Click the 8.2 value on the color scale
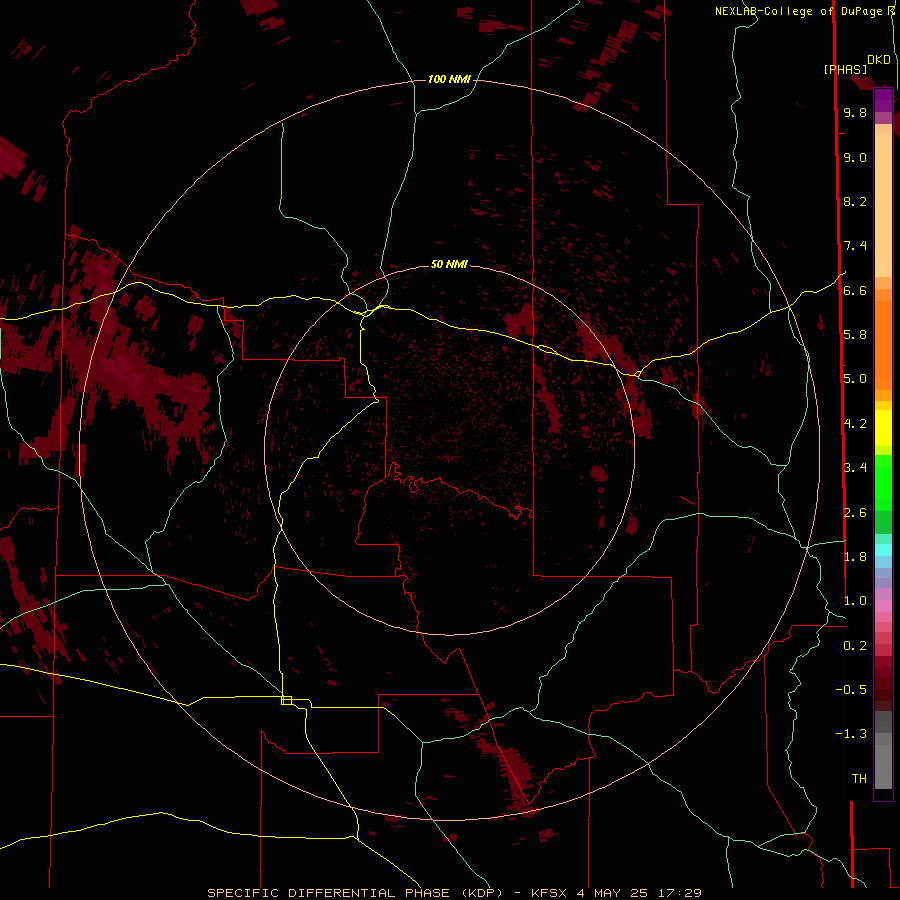Image resolution: width=900 pixels, height=900 pixels. 855,201
